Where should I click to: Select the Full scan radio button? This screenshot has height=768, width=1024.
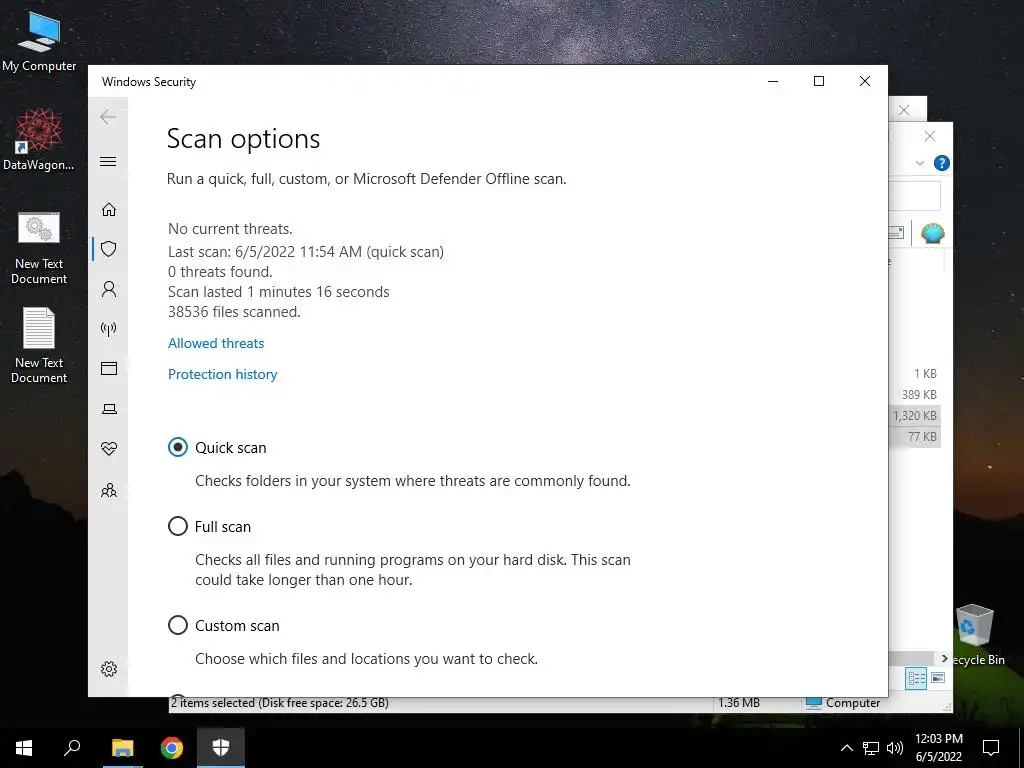178,526
